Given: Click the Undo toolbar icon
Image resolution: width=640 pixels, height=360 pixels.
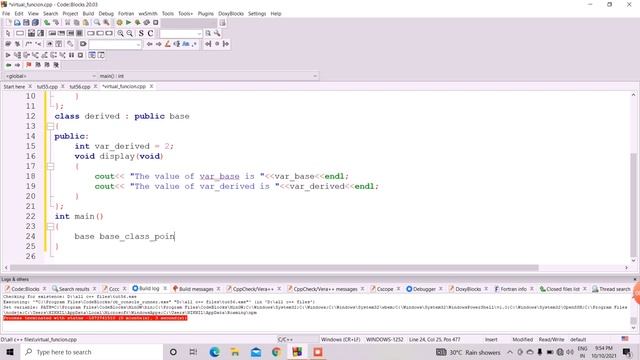Looking at the screenshot, I should (47, 23).
